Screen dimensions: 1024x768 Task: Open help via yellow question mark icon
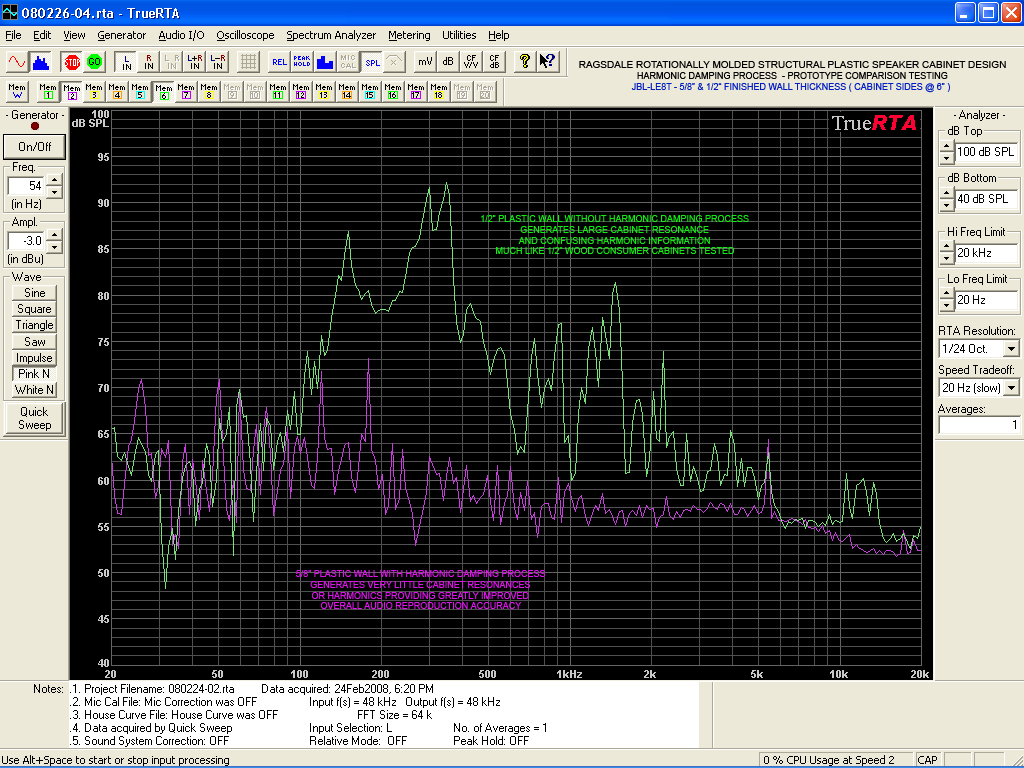point(524,62)
